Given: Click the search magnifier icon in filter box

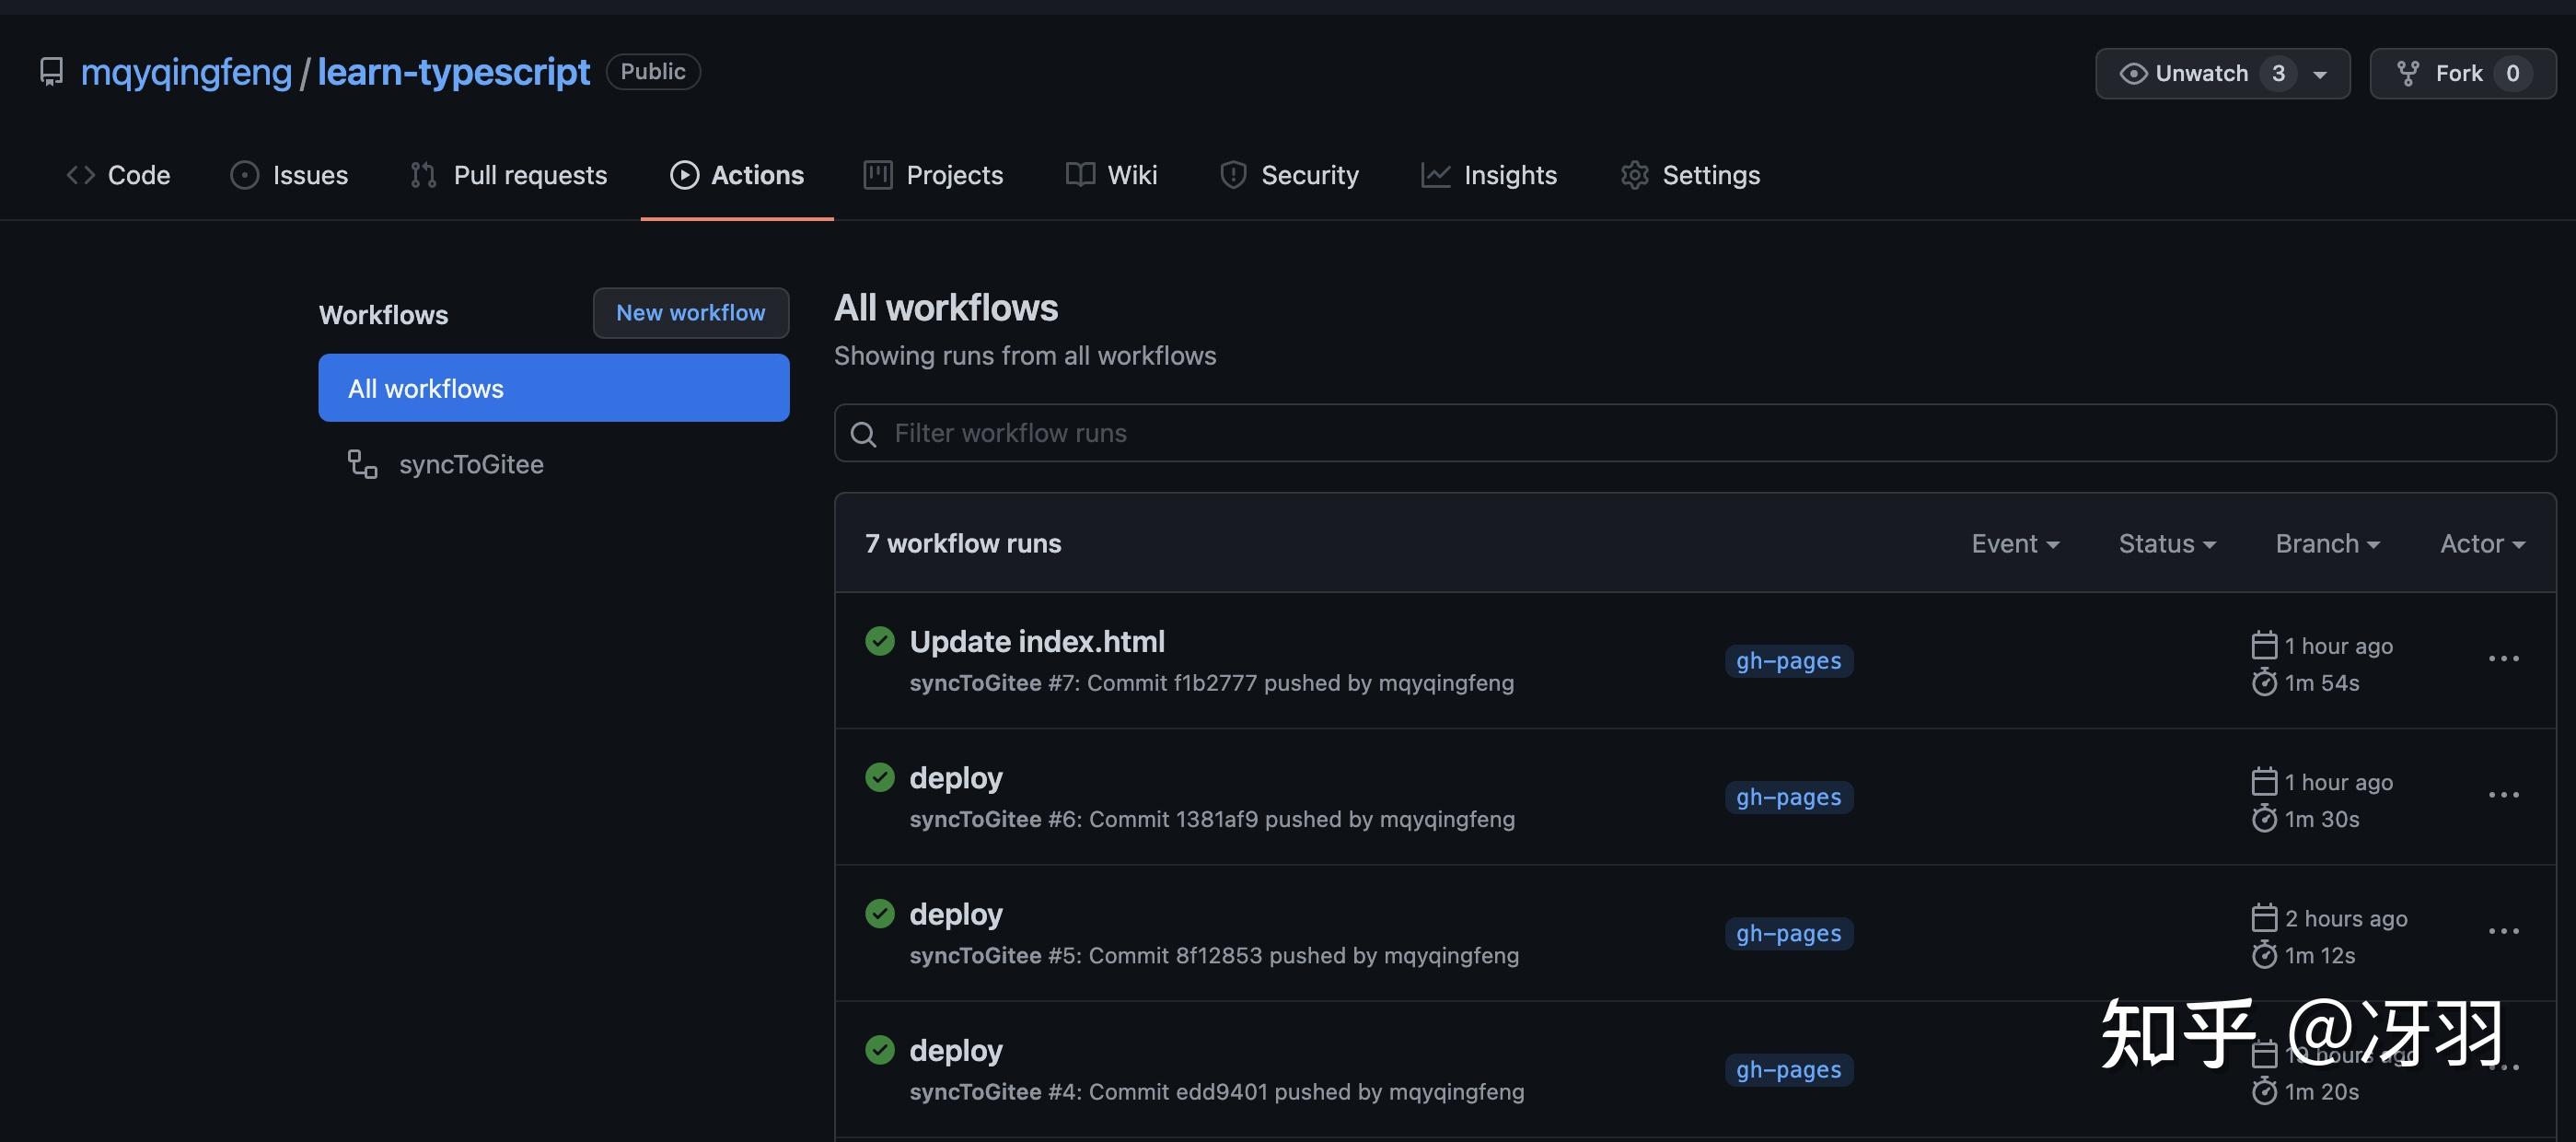Looking at the screenshot, I should [x=863, y=434].
